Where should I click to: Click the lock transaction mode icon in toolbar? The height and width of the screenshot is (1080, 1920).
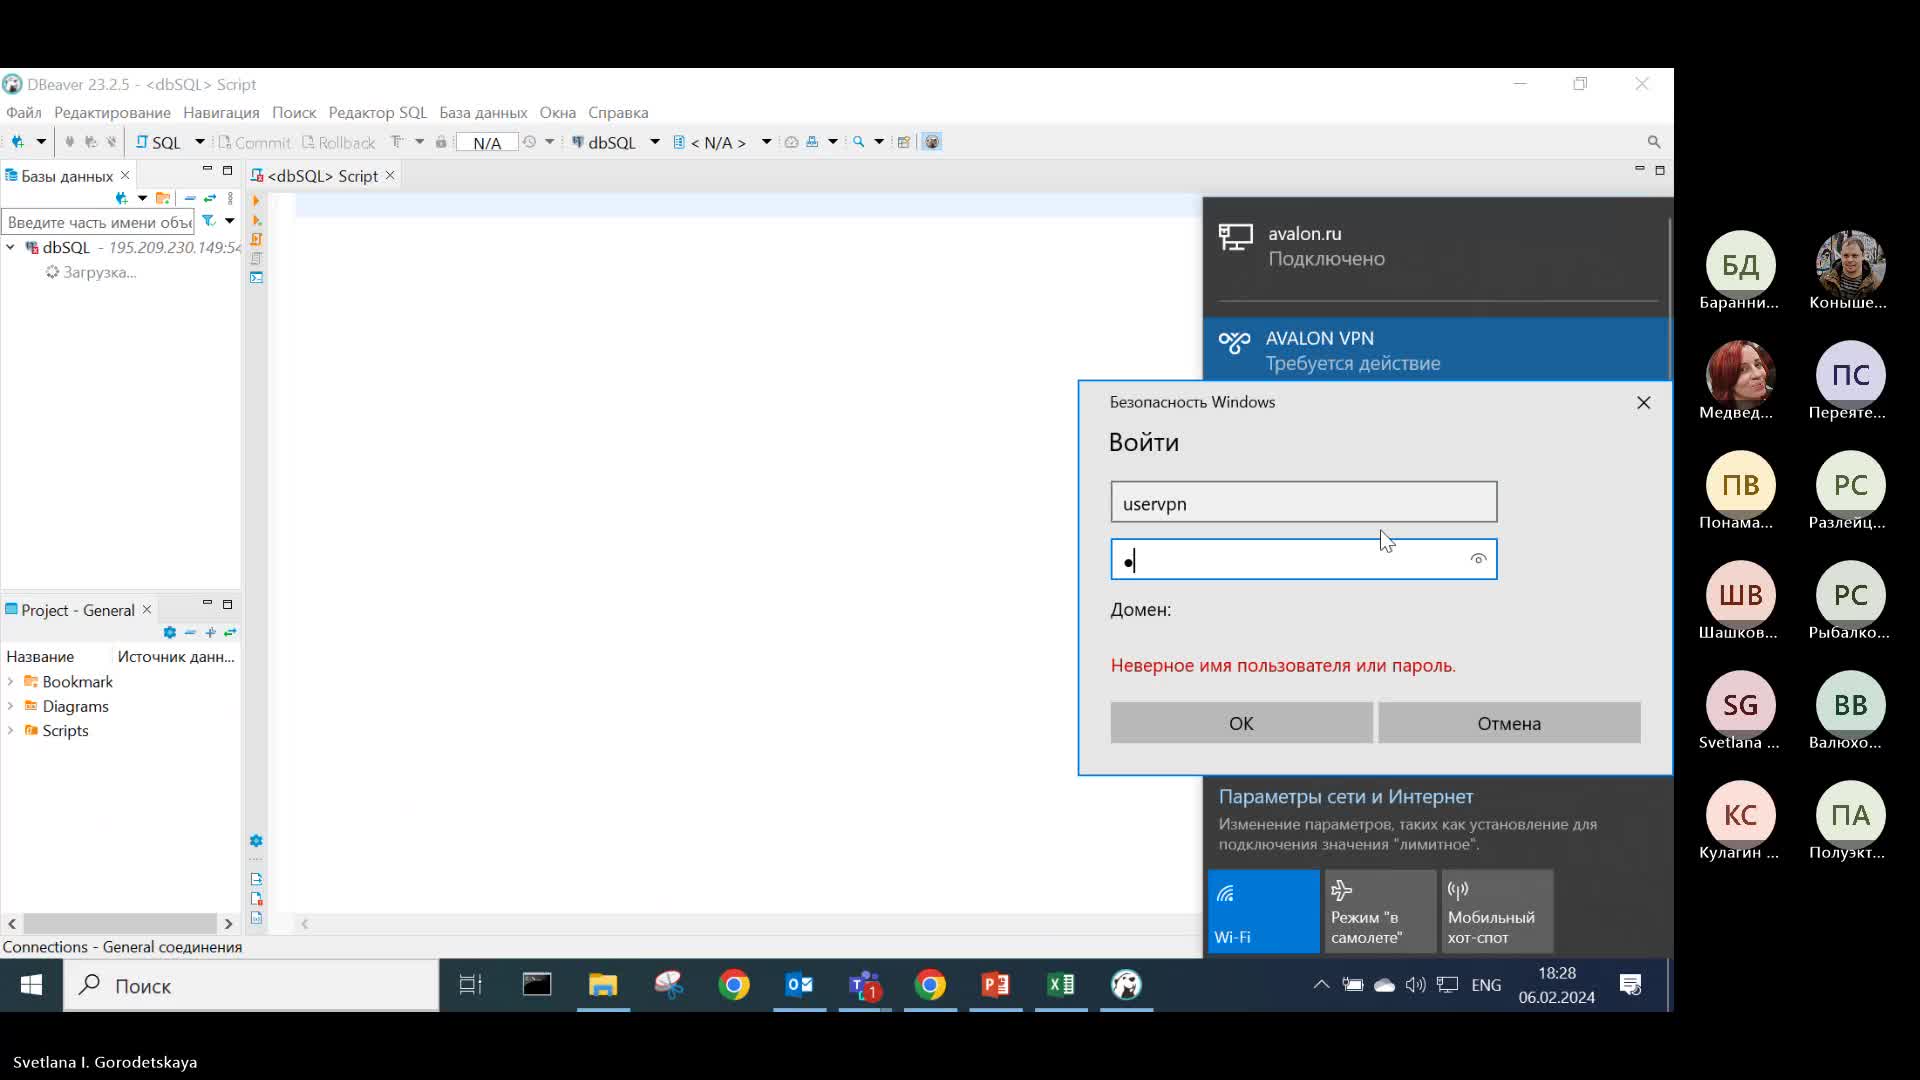[441, 142]
